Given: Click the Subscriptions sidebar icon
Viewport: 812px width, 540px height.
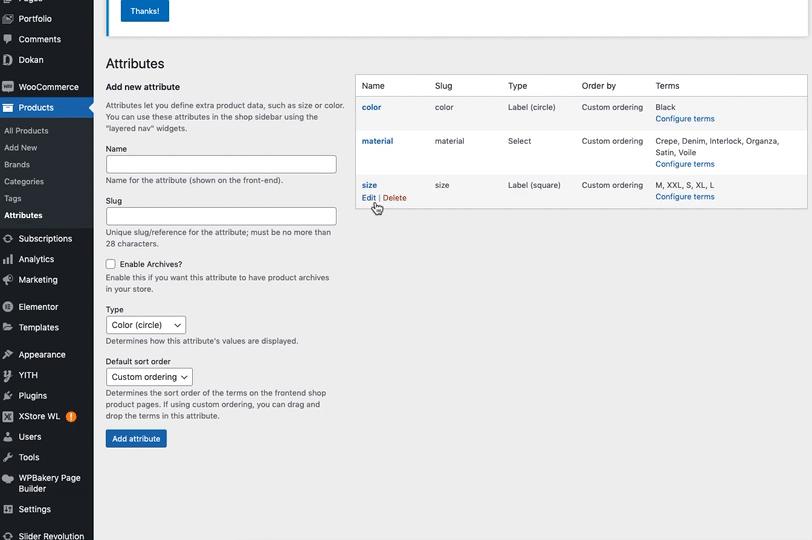Looking at the screenshot, I should click(x=8, y=239).
